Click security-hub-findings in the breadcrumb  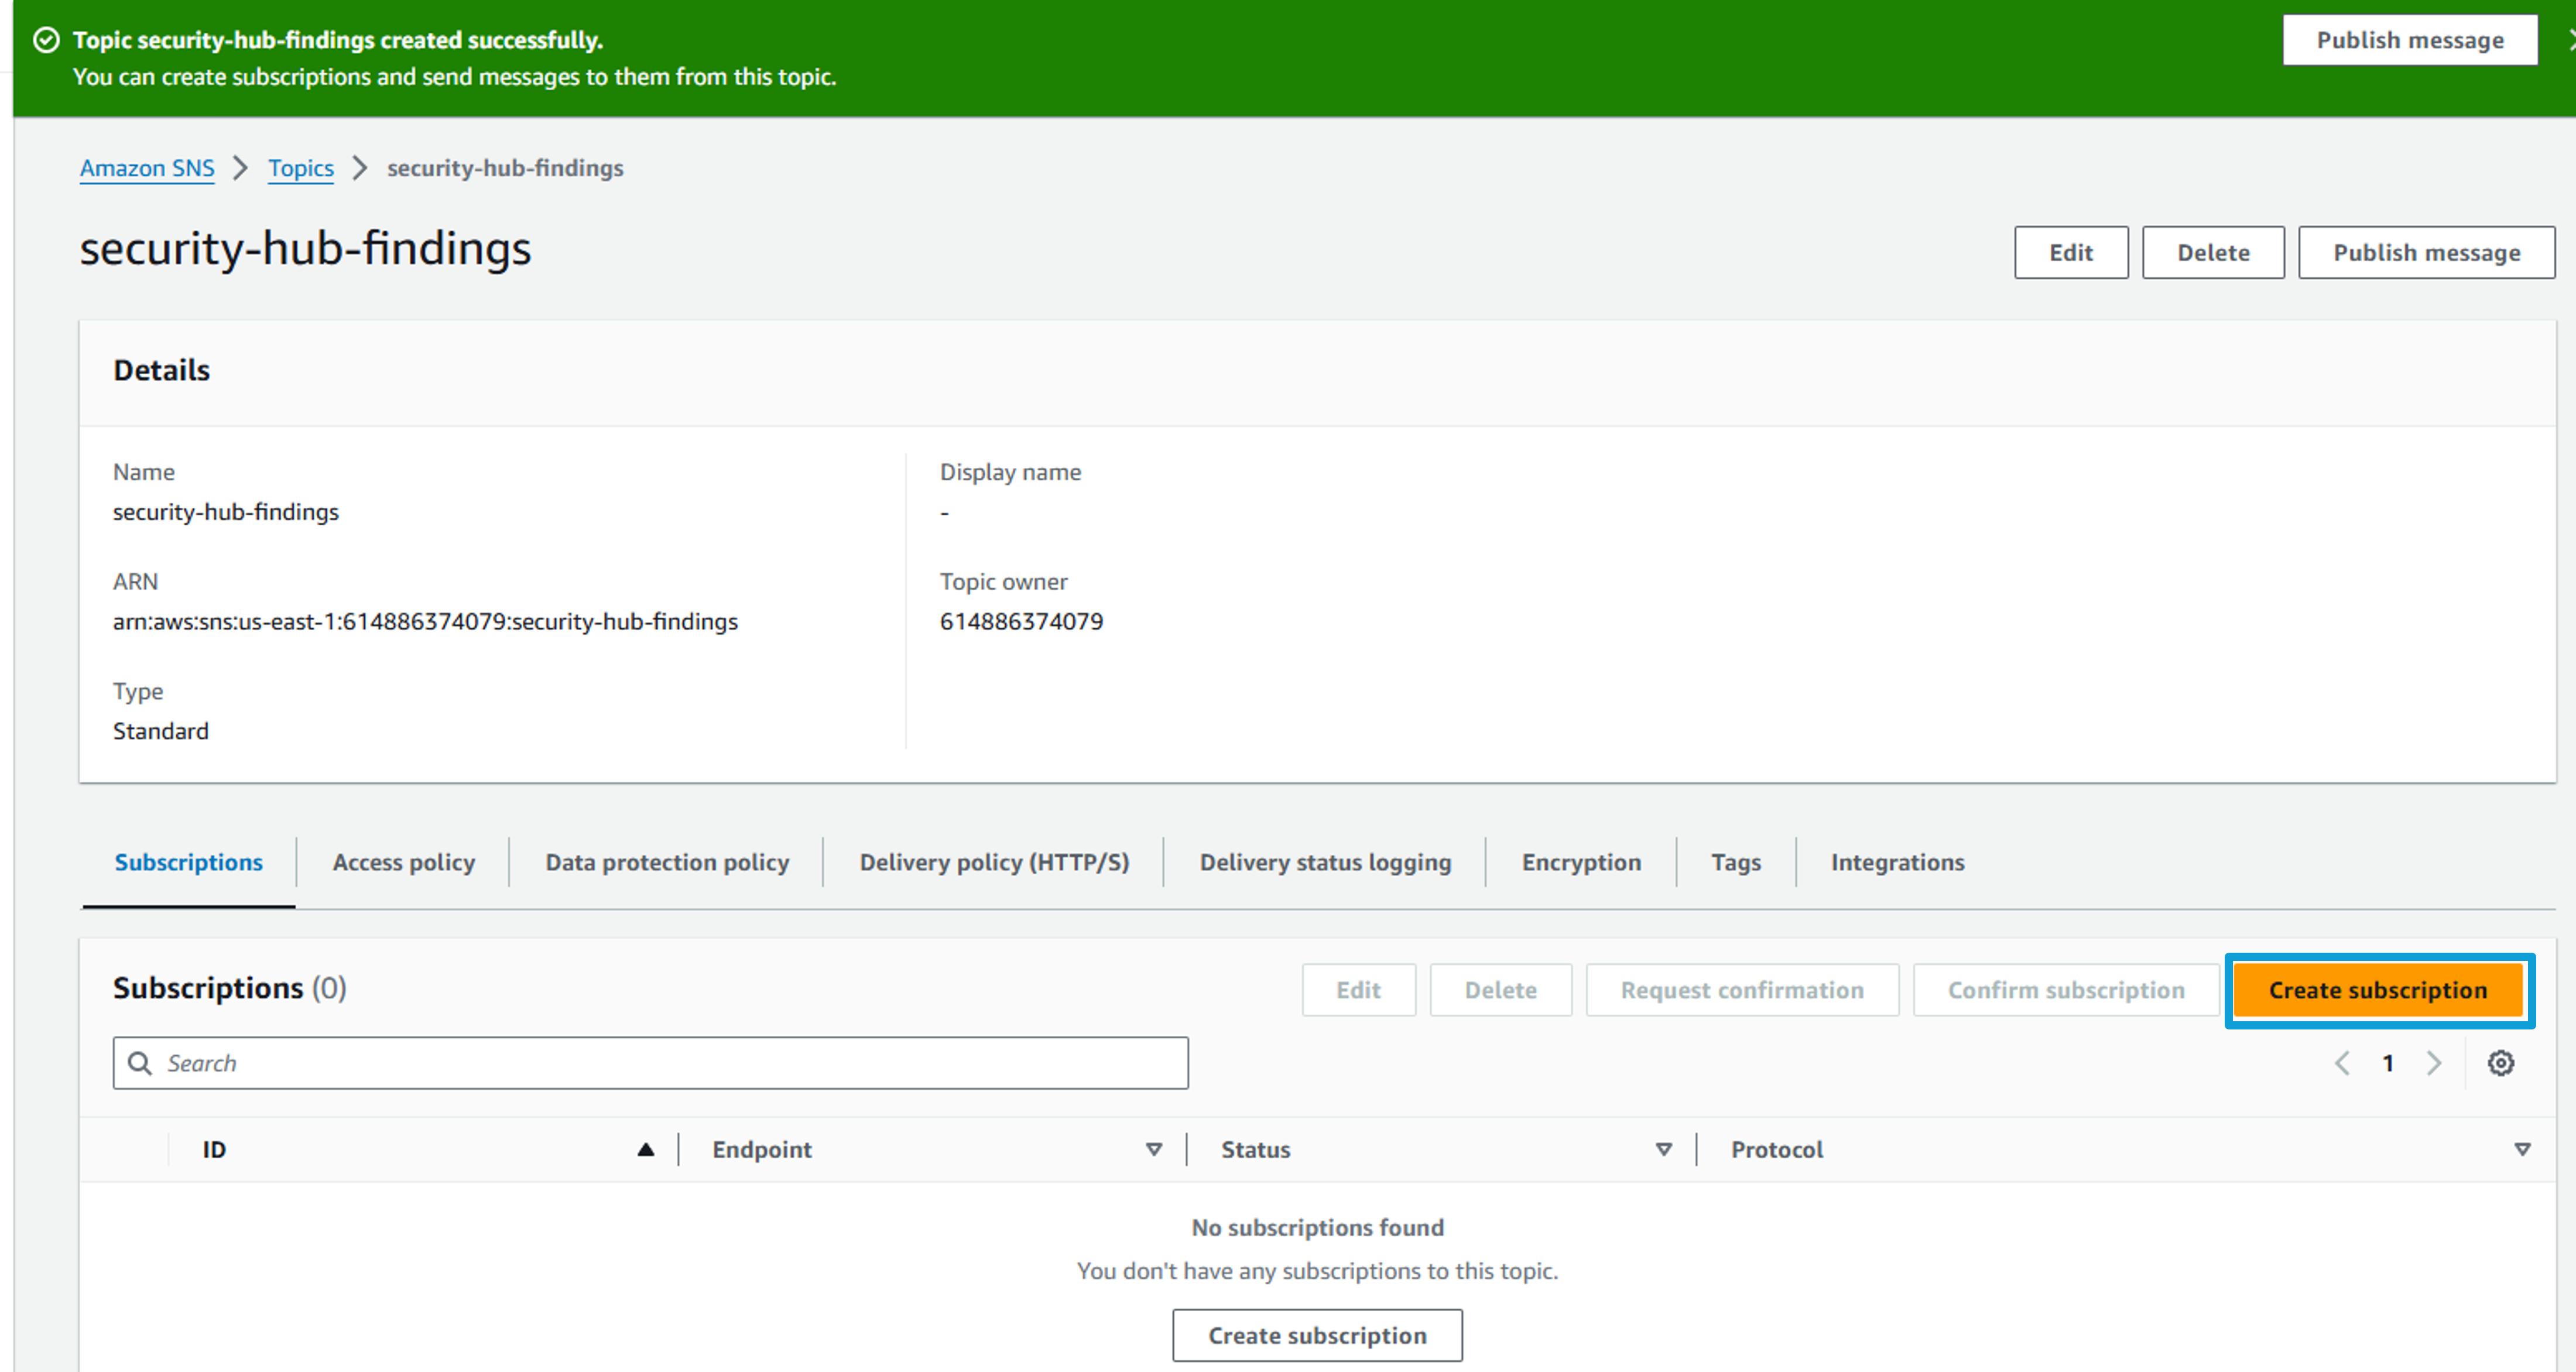click(x=505, y=168)
